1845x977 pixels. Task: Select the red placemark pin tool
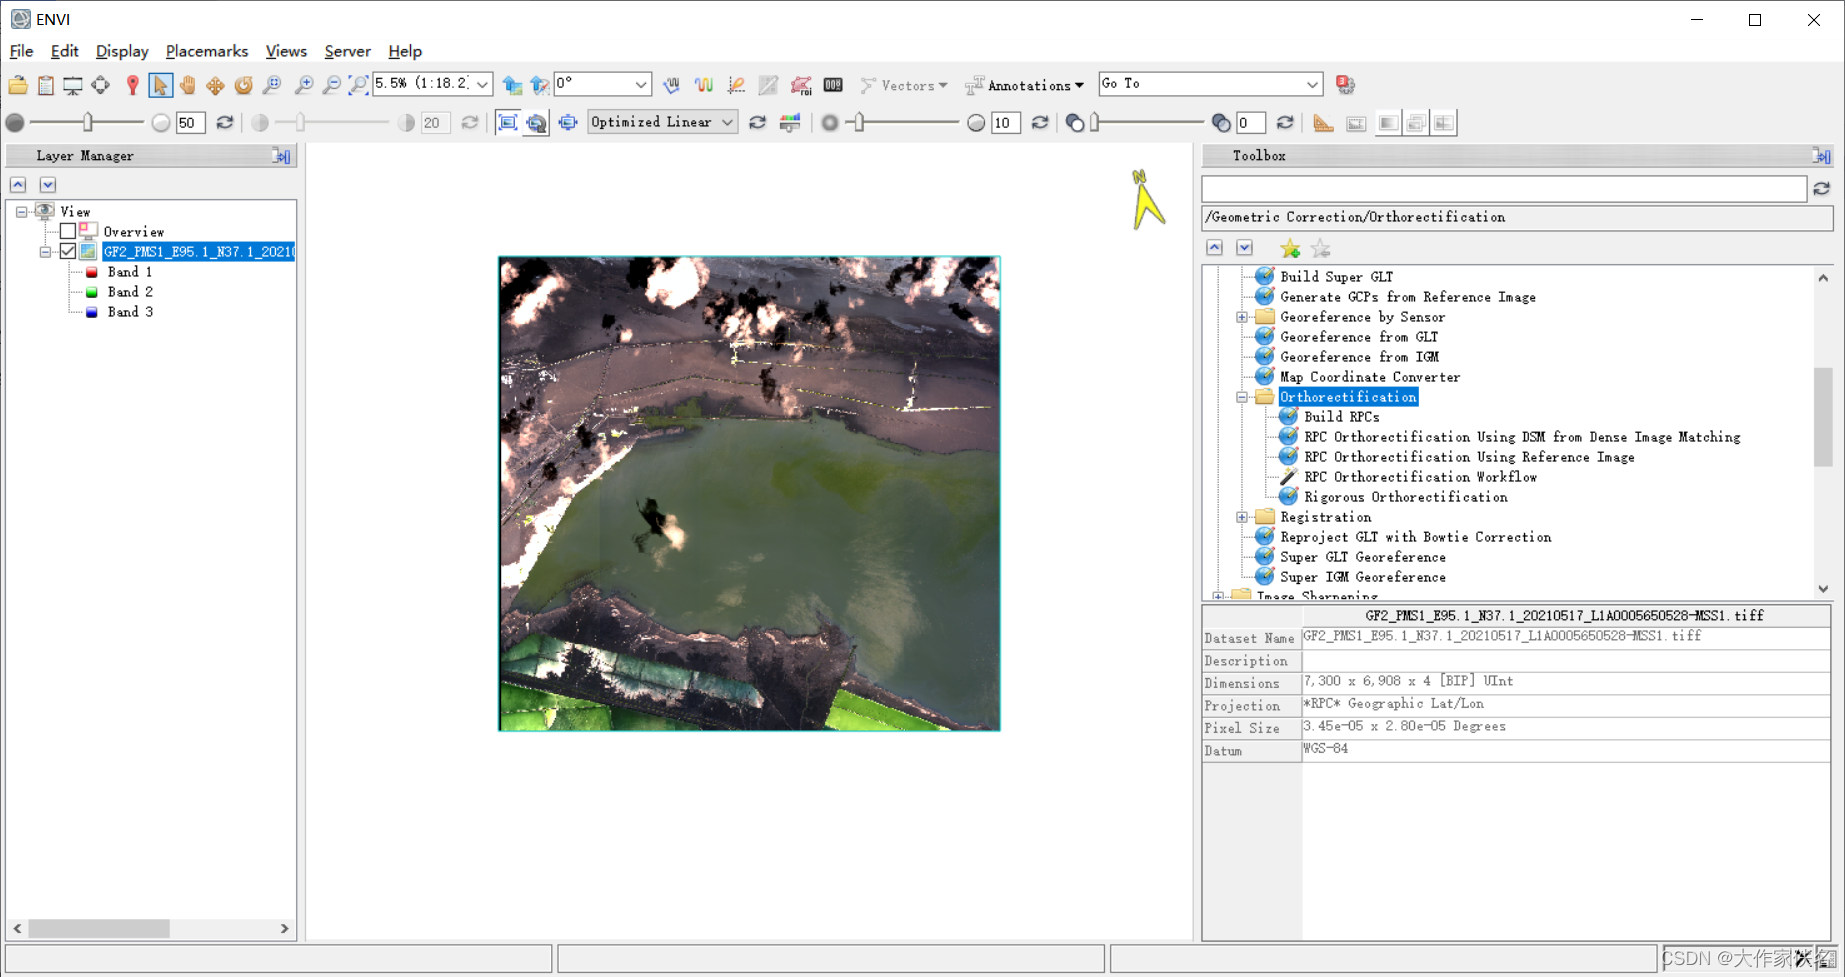click(x=132, y=85)
